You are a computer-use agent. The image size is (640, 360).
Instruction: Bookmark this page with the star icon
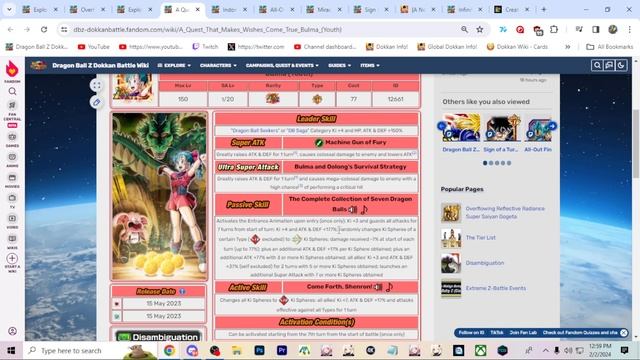pyautogui.click(x=480, y=29)
